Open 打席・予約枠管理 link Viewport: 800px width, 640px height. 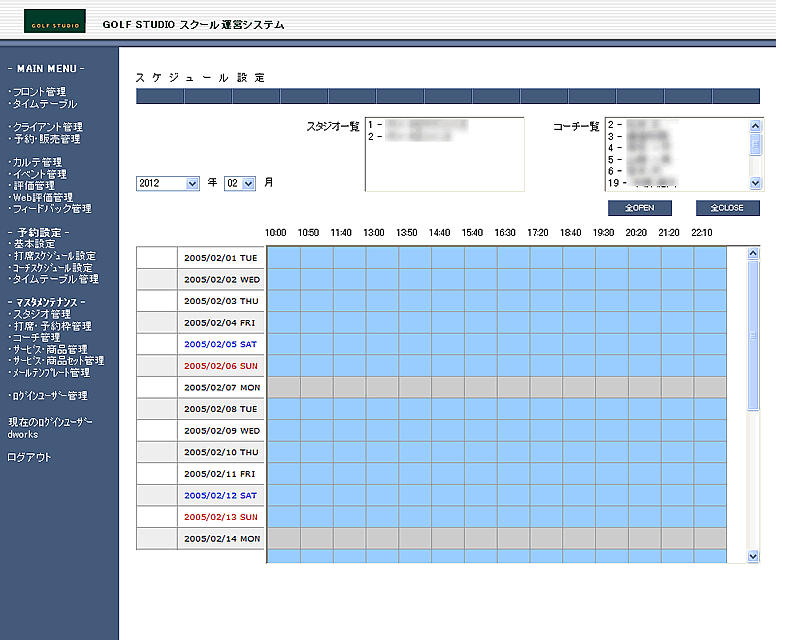click(53, 326)
